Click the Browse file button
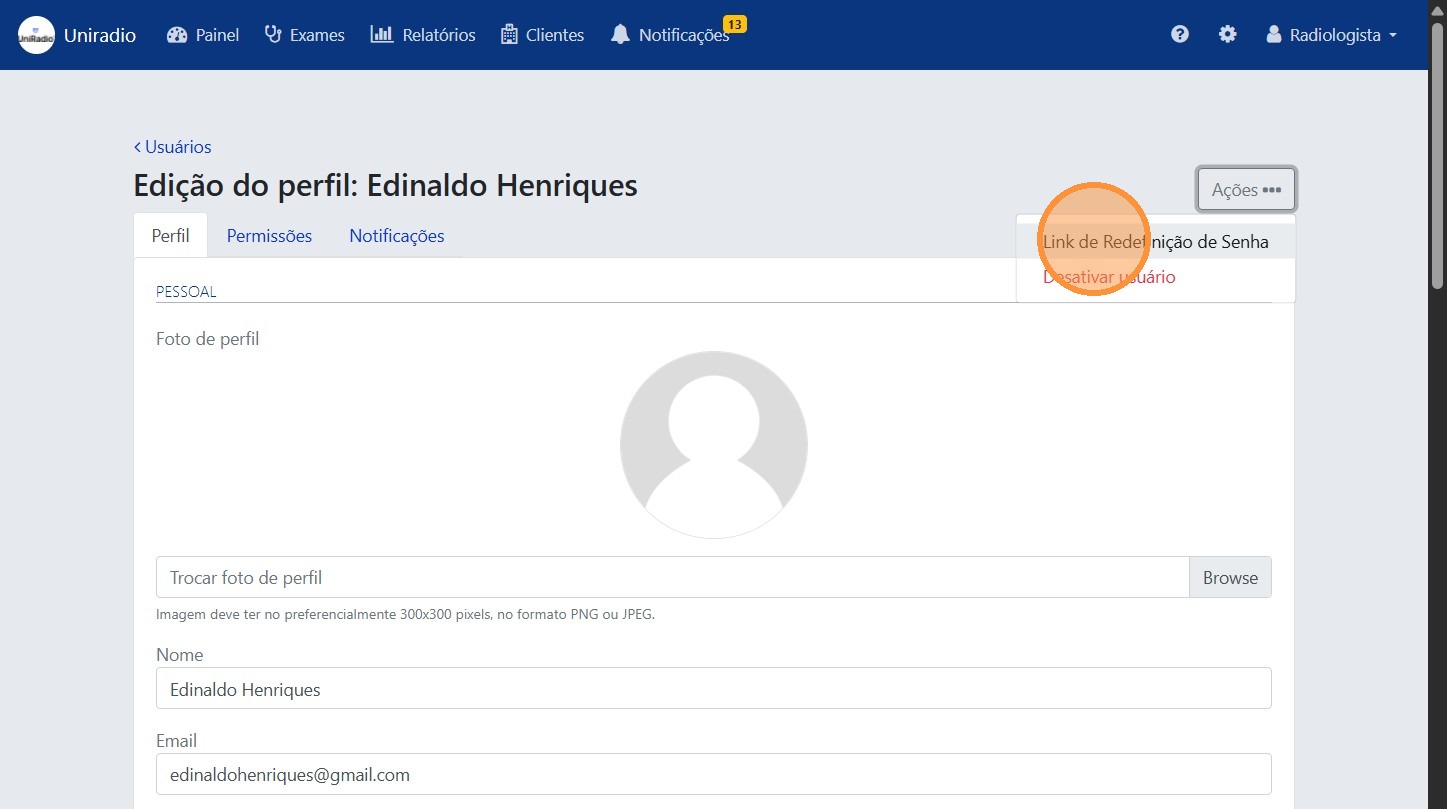 [1229, 577]
